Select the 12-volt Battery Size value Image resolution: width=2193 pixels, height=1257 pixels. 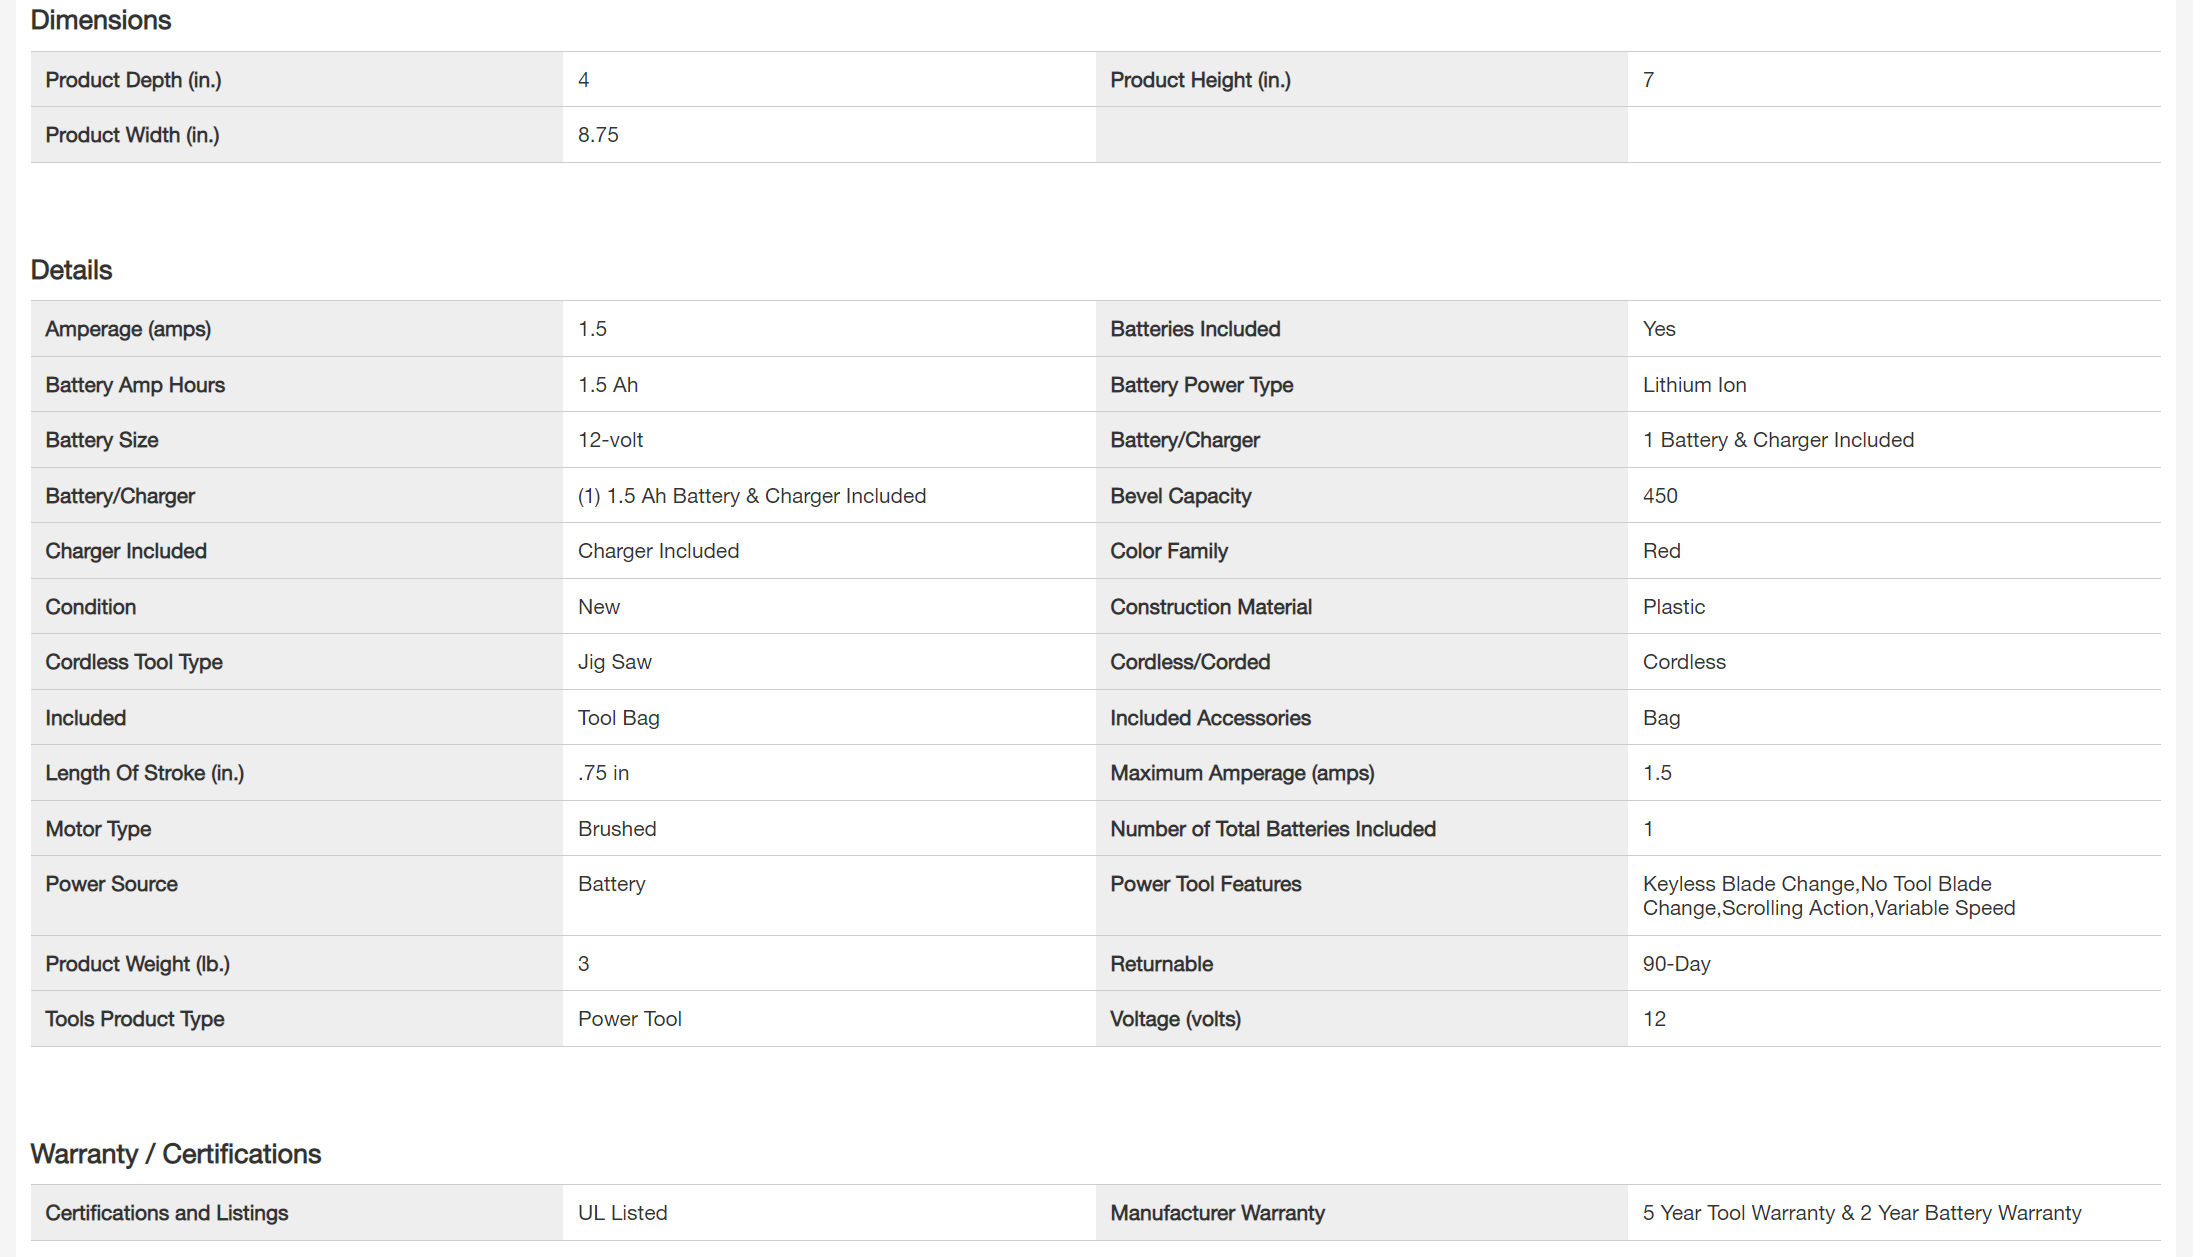click(610, 440)
